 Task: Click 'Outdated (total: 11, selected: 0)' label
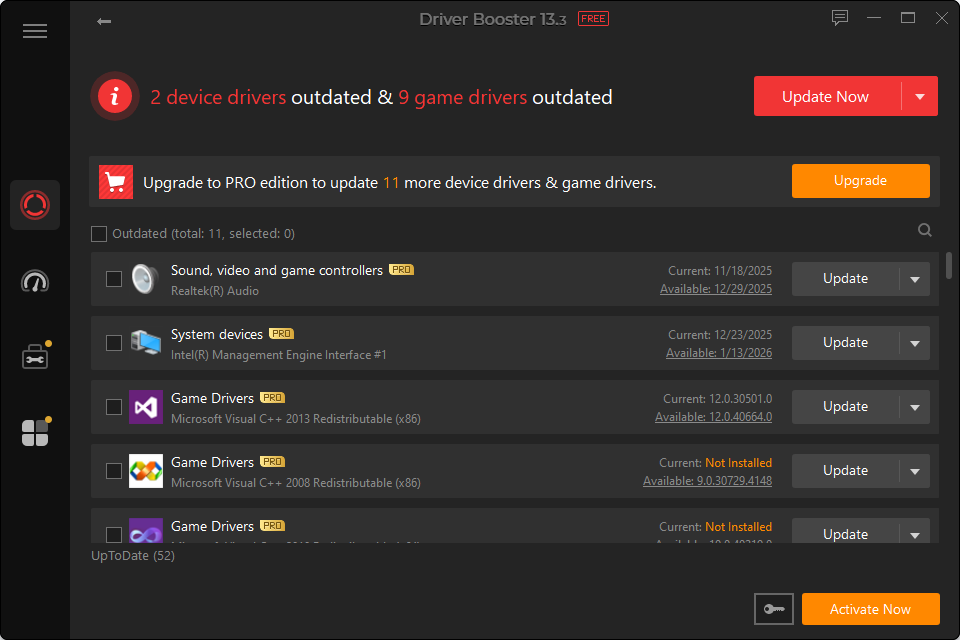[x=203, y=234]
